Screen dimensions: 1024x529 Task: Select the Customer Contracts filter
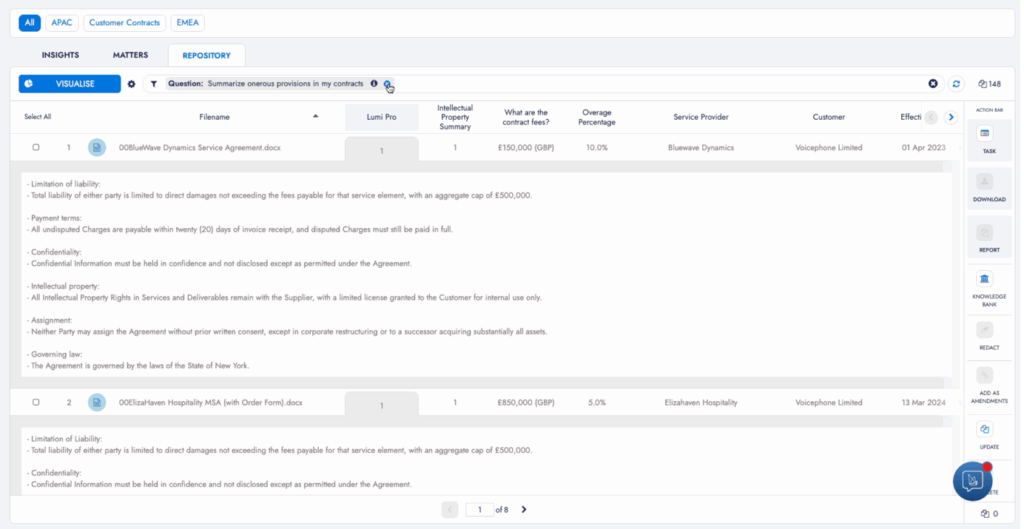(x=125, y=22)
